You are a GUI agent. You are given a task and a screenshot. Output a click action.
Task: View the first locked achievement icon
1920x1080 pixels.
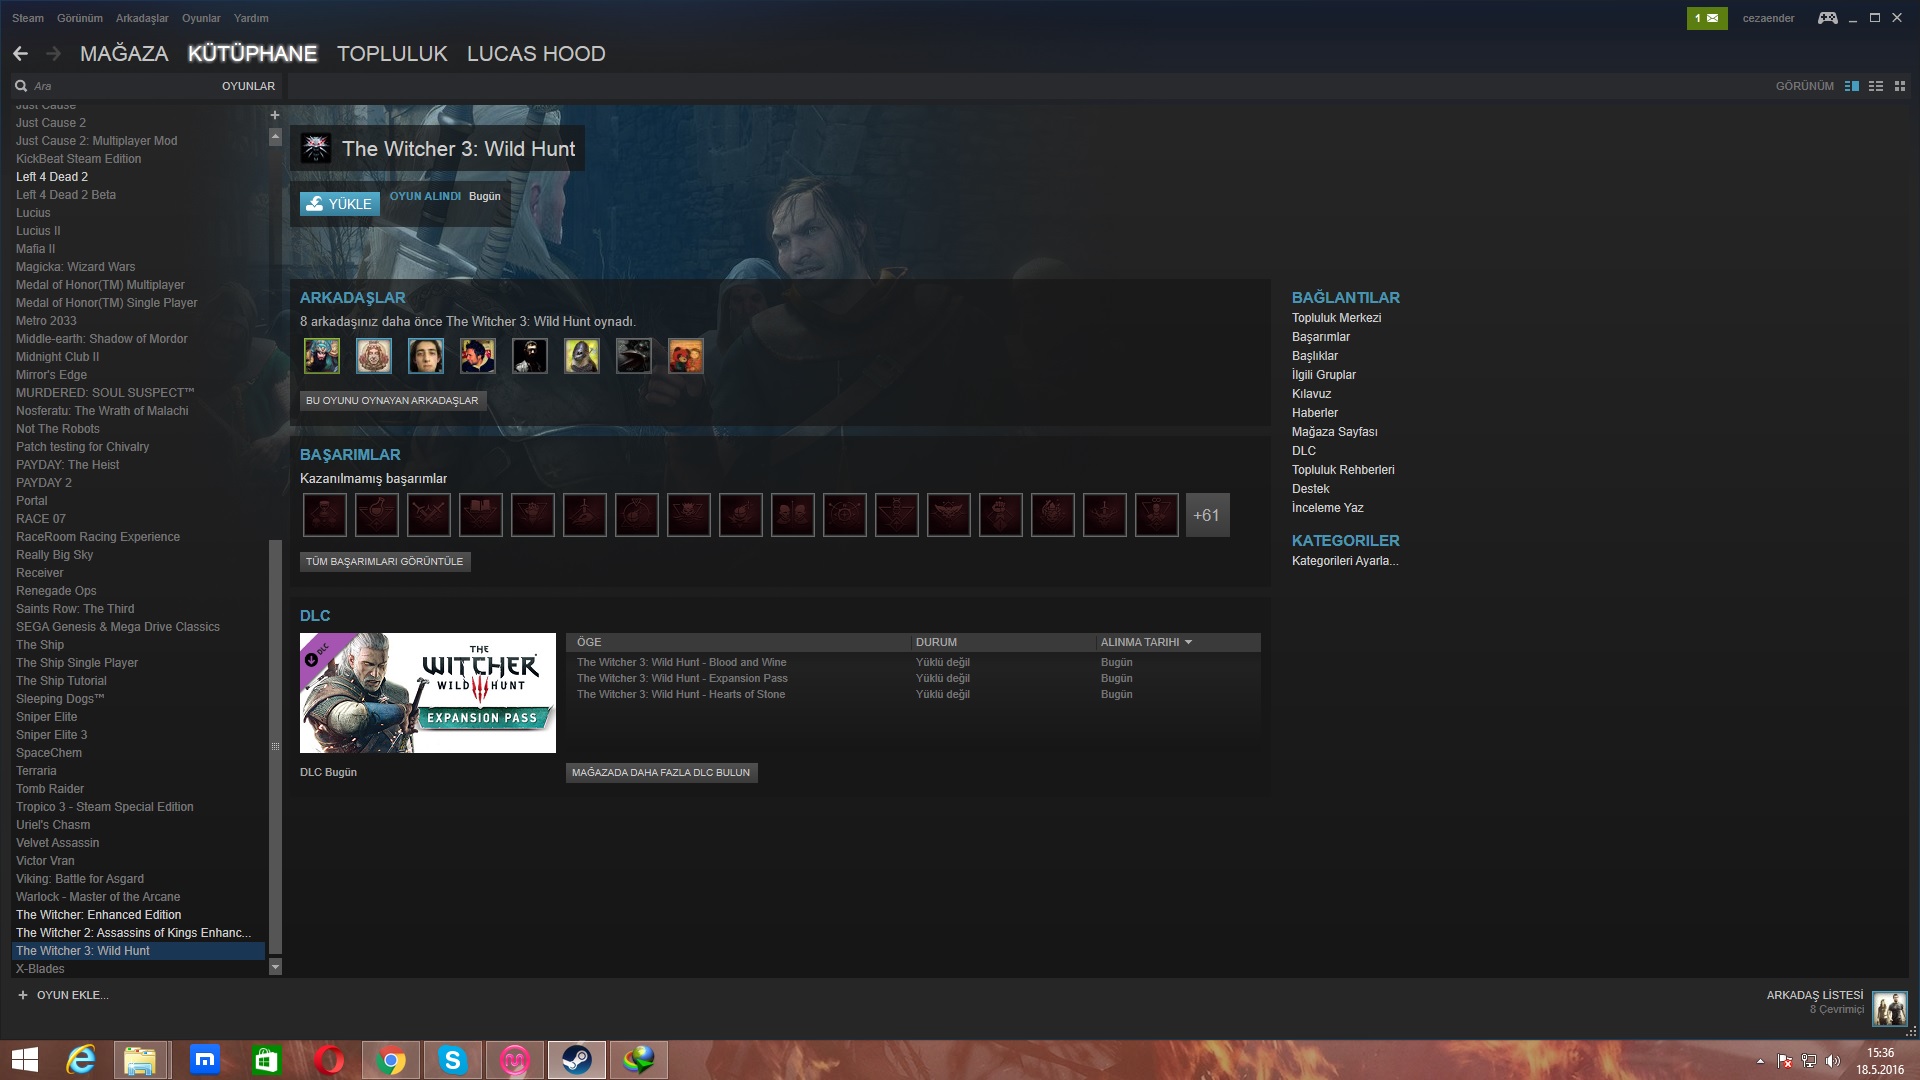pyautogui.click(x=325, y=515)
